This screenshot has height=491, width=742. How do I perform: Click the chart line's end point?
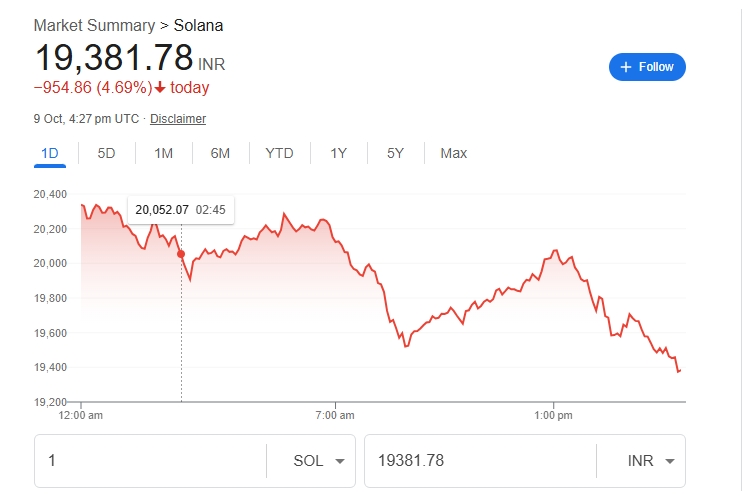click(680, 372)
